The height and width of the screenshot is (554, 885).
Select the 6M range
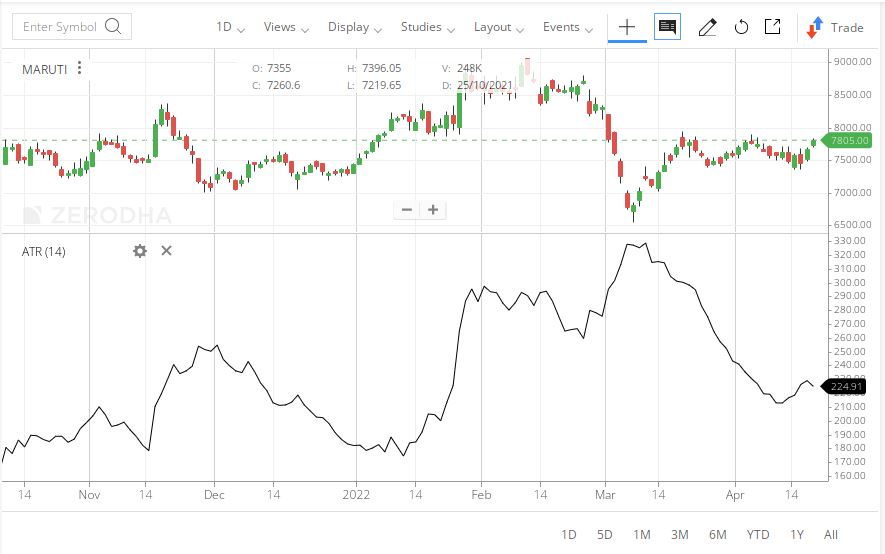pos(717,534)
